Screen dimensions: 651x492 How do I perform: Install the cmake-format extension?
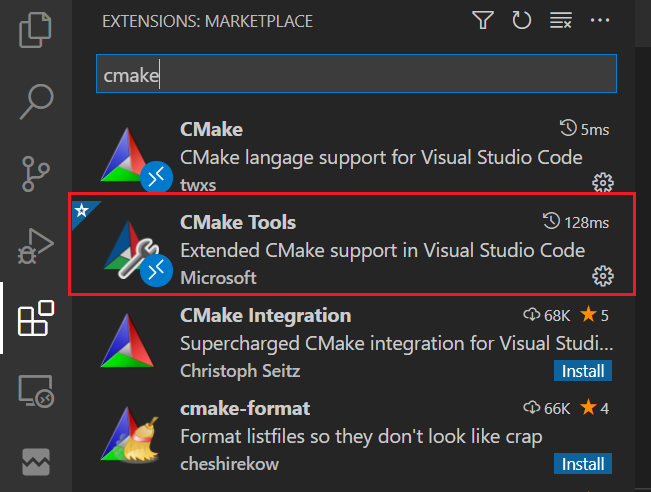tap(582, 464)
